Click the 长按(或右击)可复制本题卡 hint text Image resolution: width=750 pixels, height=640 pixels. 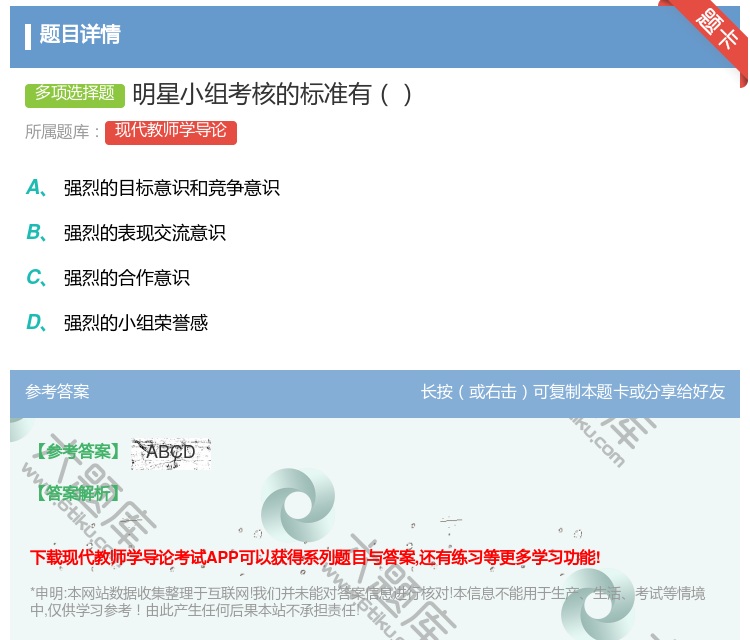pos(573,392)
